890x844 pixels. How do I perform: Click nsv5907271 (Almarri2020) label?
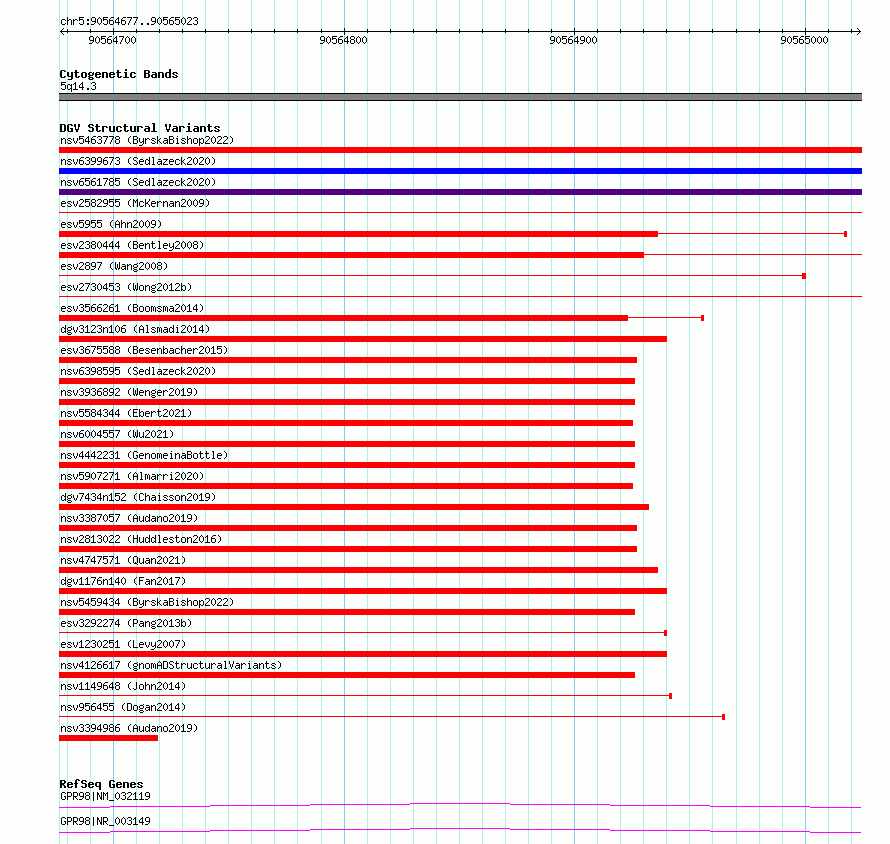pos(132,476)
